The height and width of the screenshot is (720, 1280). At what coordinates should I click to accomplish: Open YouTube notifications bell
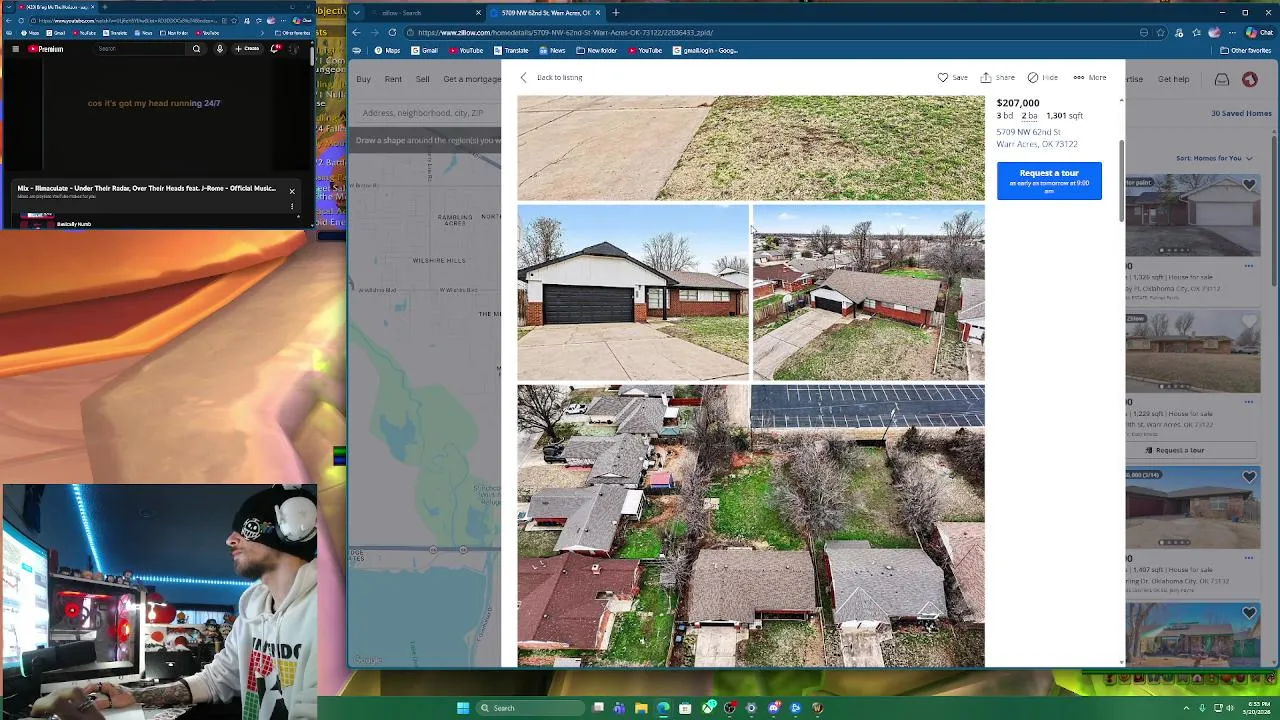276,48
